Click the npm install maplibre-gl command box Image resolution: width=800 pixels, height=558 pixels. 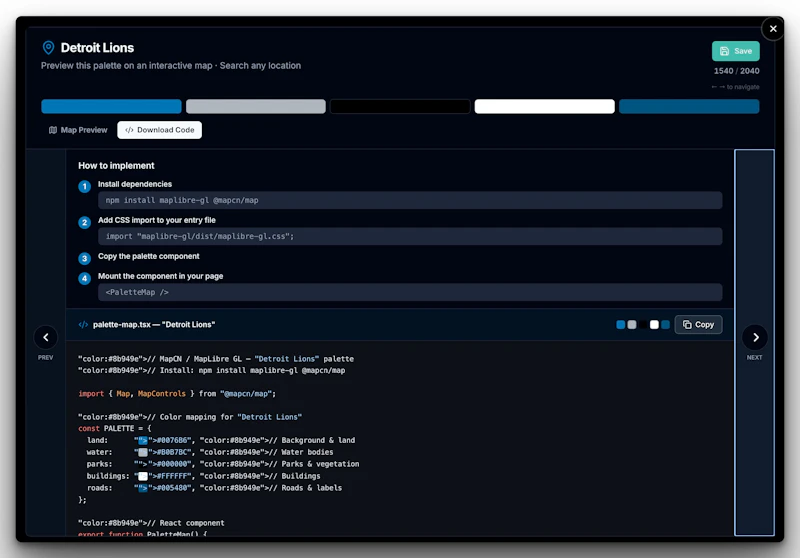[x=410, y=200]
